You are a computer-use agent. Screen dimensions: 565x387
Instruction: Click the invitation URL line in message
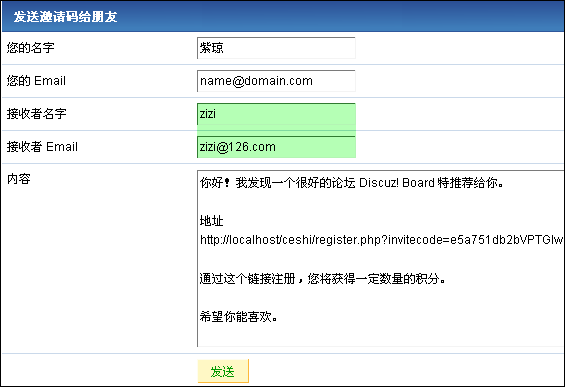pos(381,240)
